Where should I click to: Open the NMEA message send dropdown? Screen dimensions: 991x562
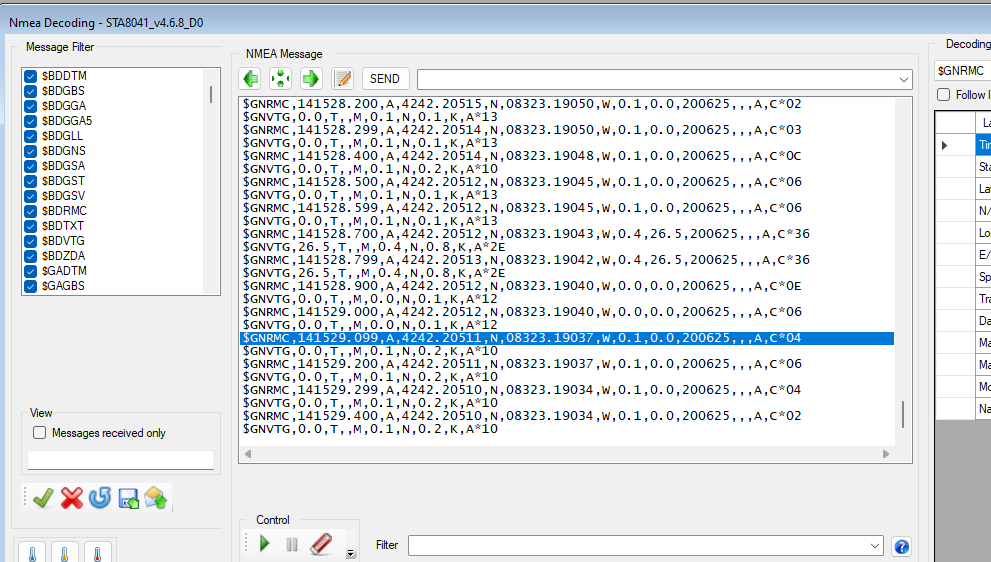tap(903, 80)
